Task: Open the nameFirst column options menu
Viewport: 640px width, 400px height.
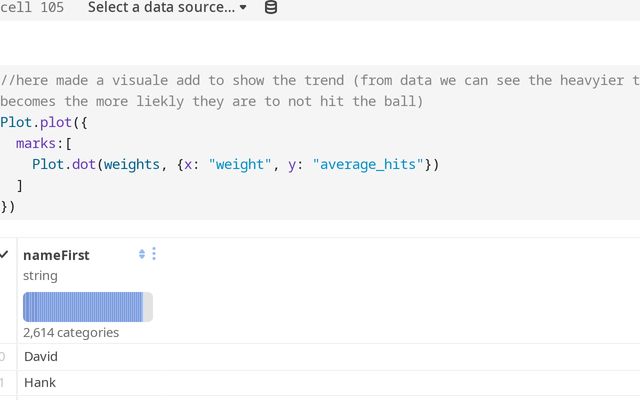Action: [154, 255]
